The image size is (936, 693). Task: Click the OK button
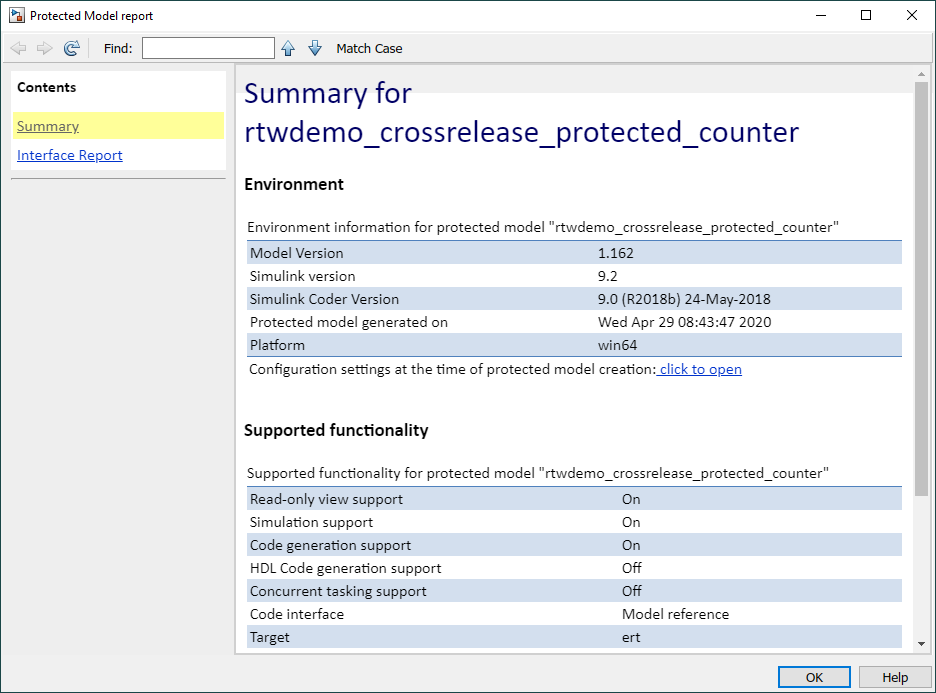tap(814, 677)
